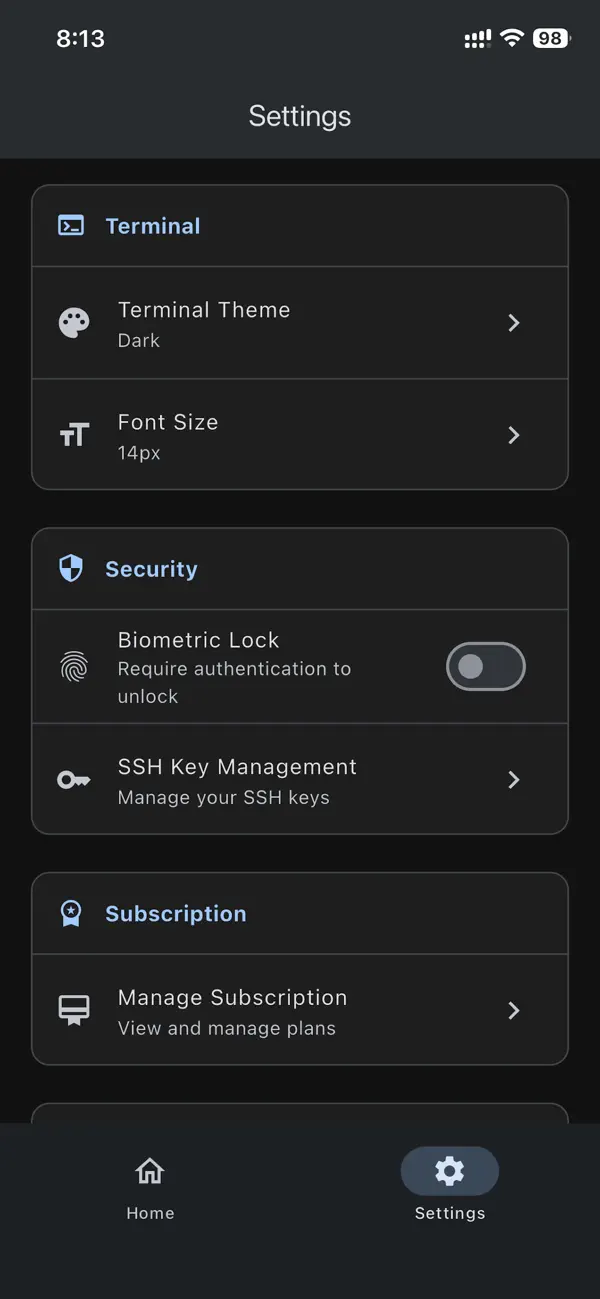The height and width of the screenshot is (1299, 600).
Task: Click the award badge icon in Subscription header
Action: [71, 913]
